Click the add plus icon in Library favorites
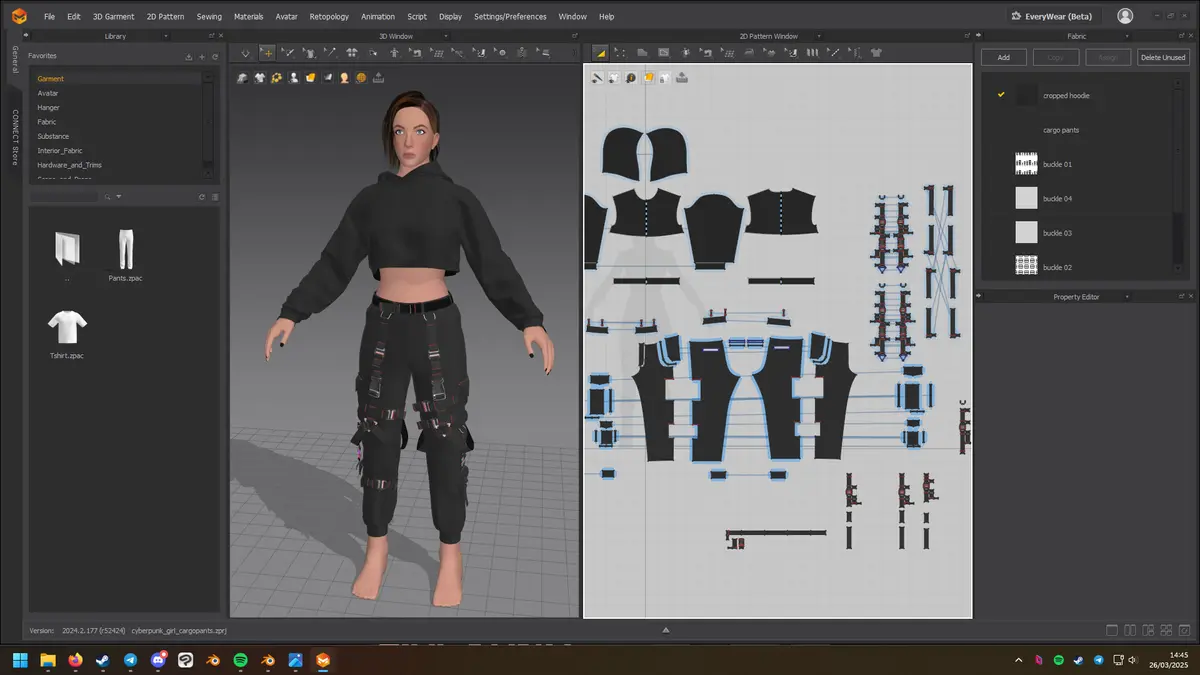This screenshot has height=675, width=1200. [201, 57]
